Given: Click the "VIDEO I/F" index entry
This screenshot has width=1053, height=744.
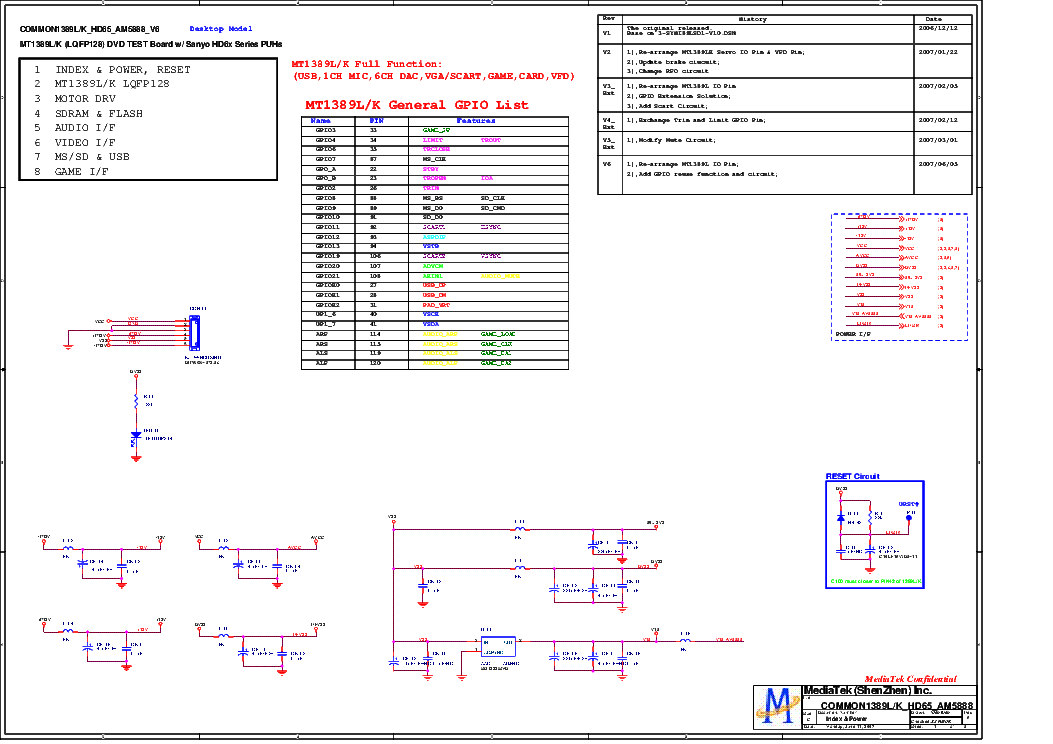Looking at the screenshot, I should click(x=75, y=142).
